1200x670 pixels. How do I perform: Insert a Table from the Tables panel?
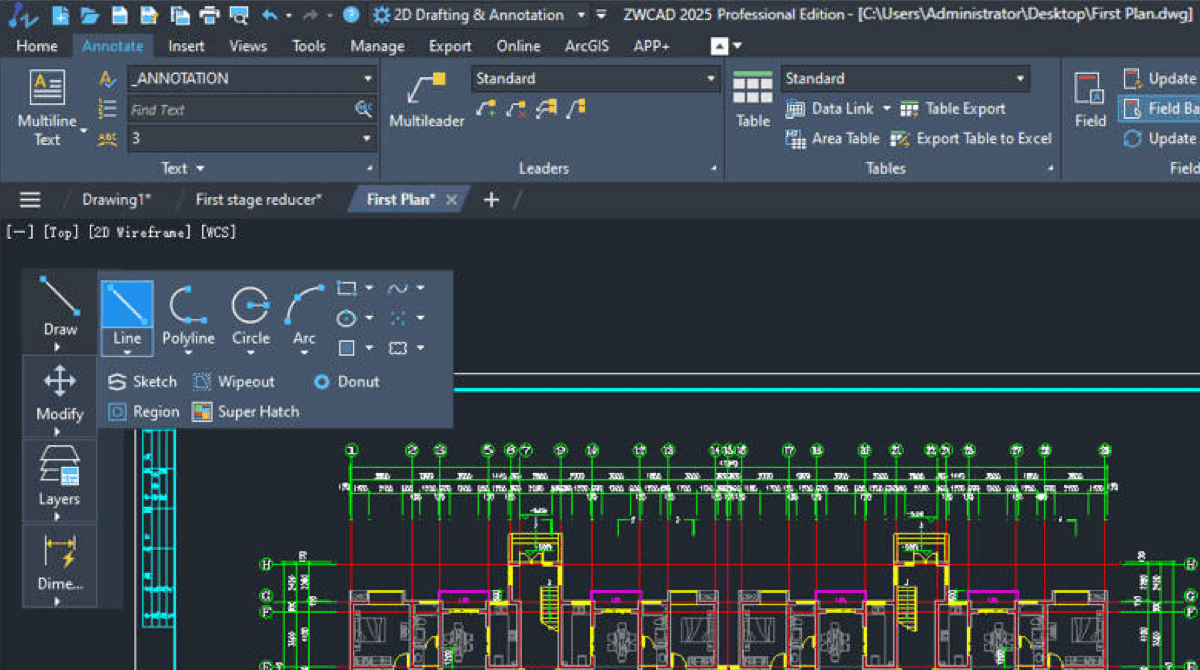753,100
